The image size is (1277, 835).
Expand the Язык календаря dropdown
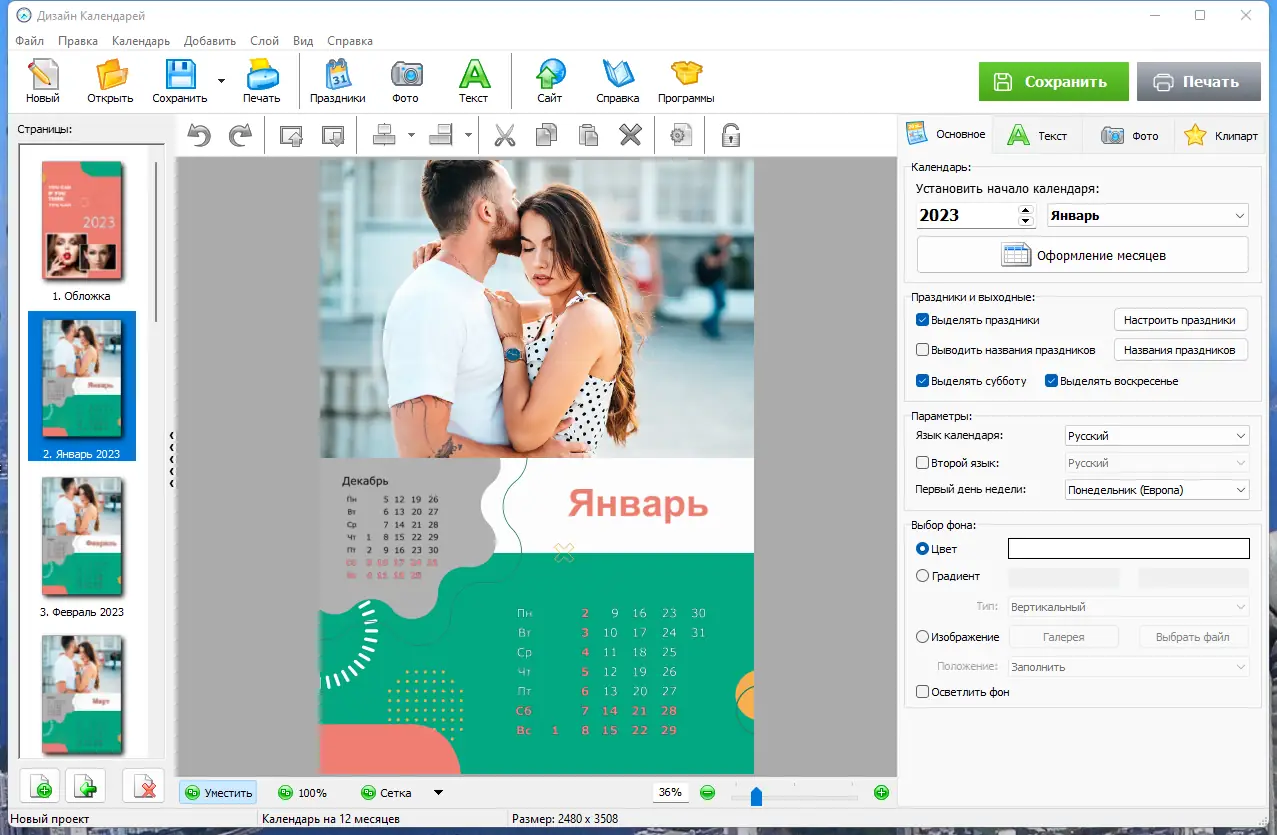[x=1157, y=436]
